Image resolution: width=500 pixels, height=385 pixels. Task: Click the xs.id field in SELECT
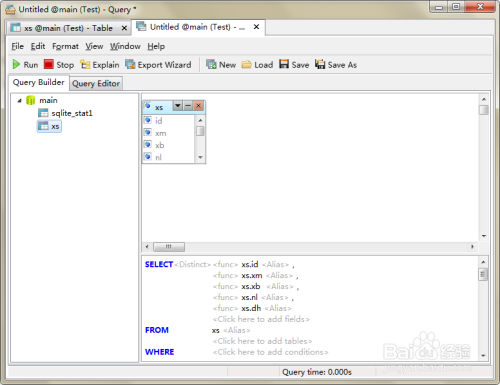pyautogui.click(x=250, y=264)
